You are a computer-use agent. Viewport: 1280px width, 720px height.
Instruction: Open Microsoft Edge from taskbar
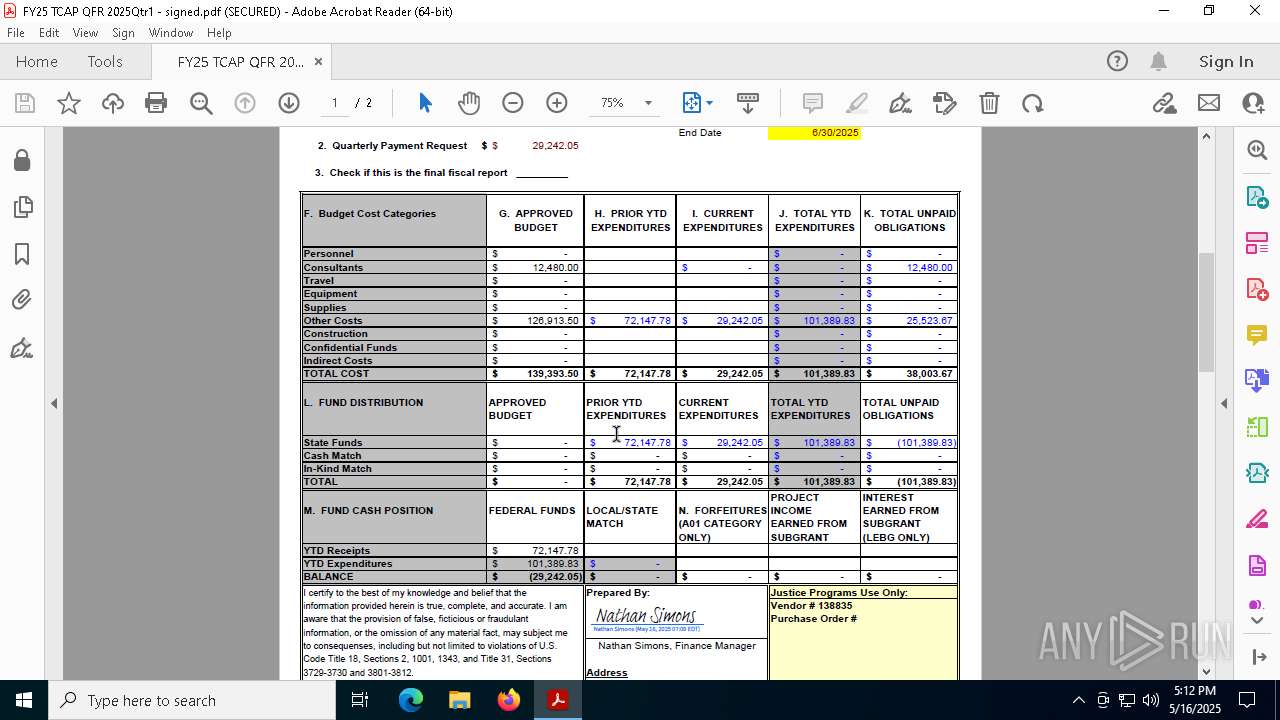click(411, 700)
